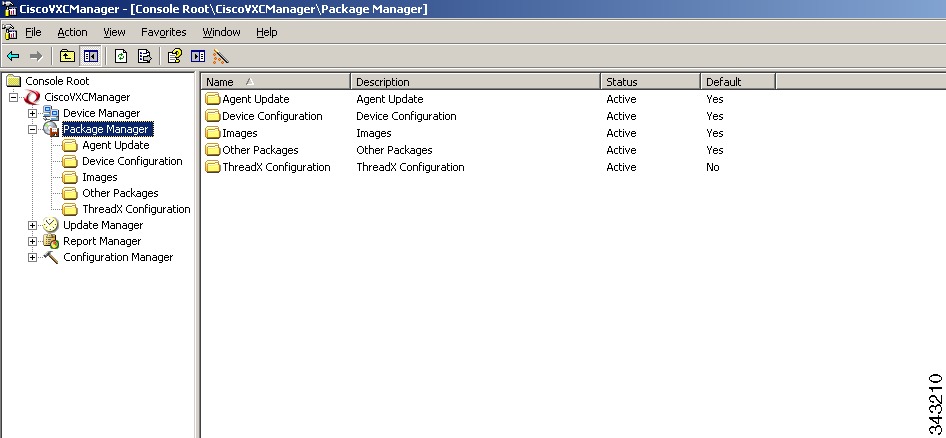Click the orange wizard toolbar icon
946x438 pixels.
click(221, 57)
